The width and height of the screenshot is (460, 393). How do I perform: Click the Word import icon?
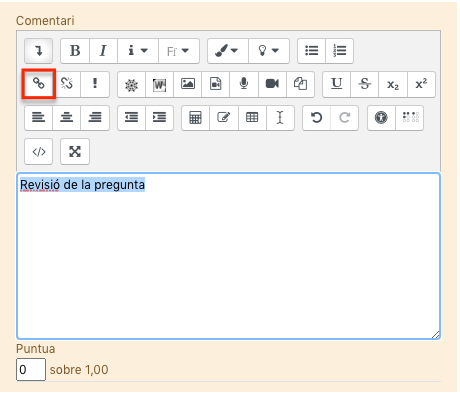tap(159, 85)
